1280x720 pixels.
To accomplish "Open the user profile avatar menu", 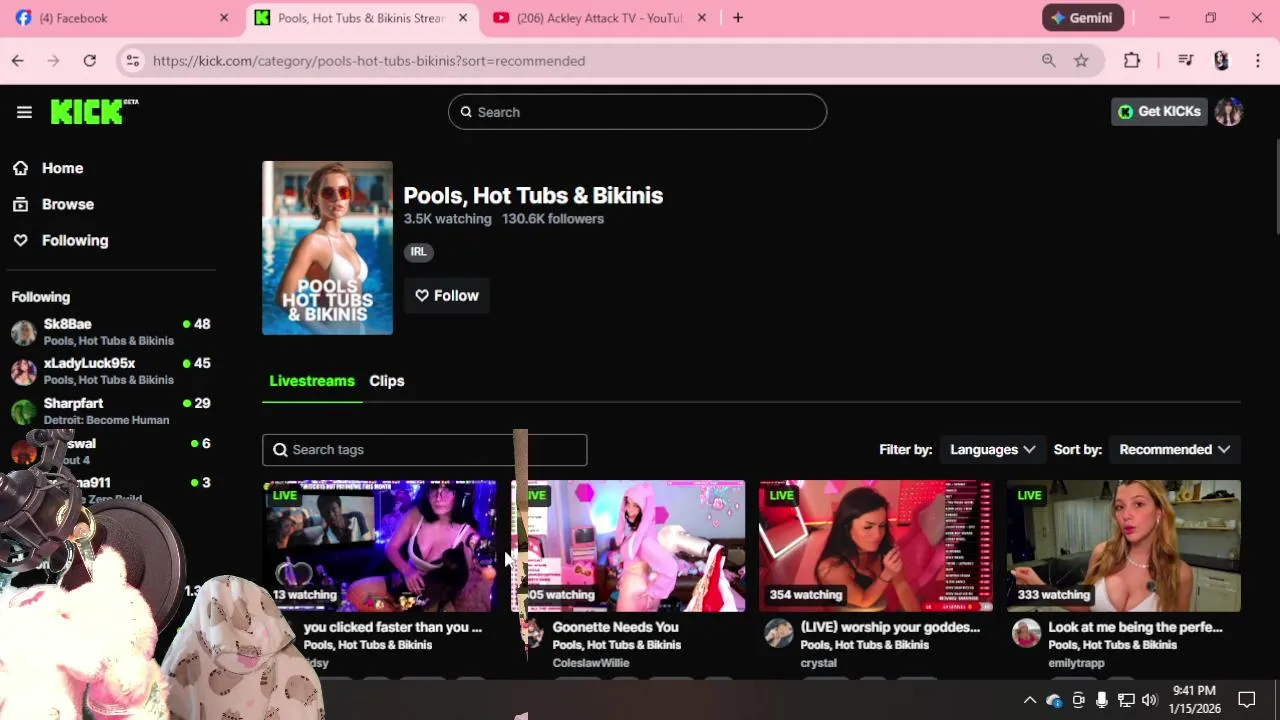I will pos(1229,111).
